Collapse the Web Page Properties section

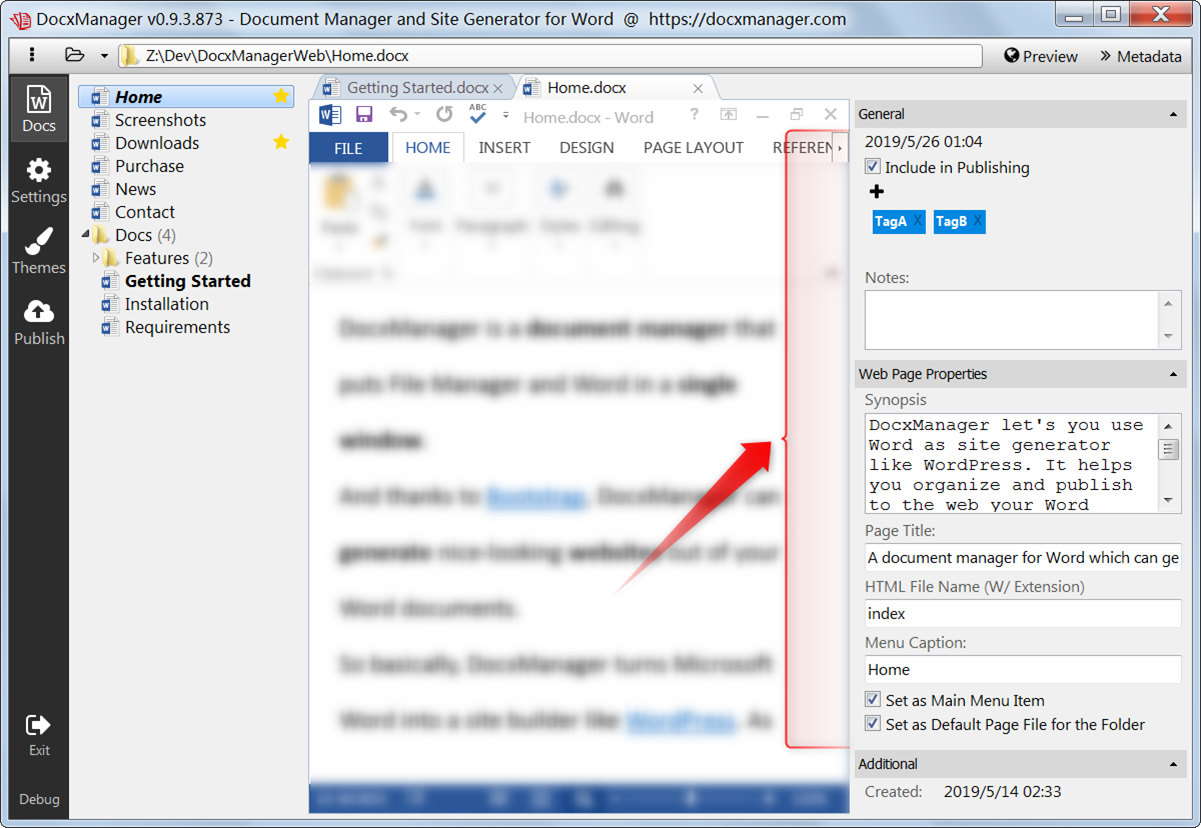click(1173, 374)
